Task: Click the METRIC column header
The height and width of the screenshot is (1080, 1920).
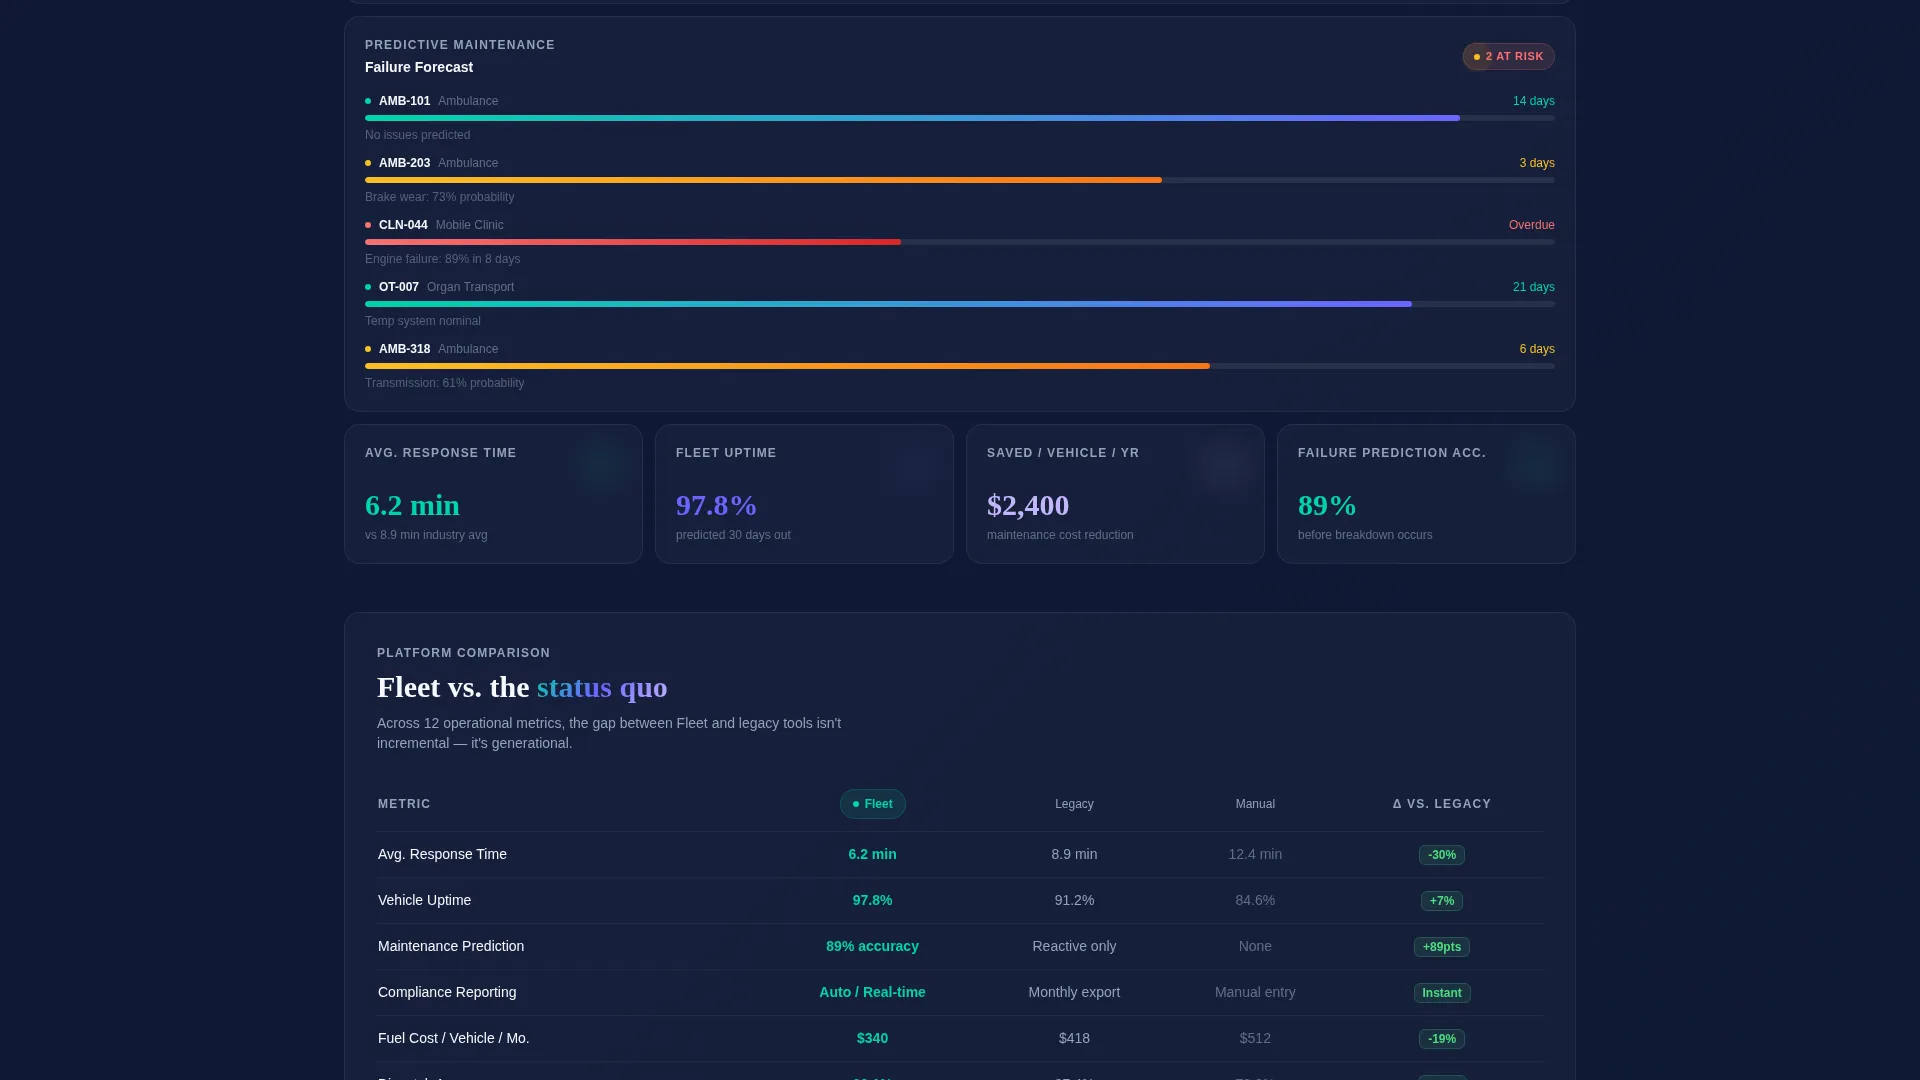Action: (x=404, y=804)
